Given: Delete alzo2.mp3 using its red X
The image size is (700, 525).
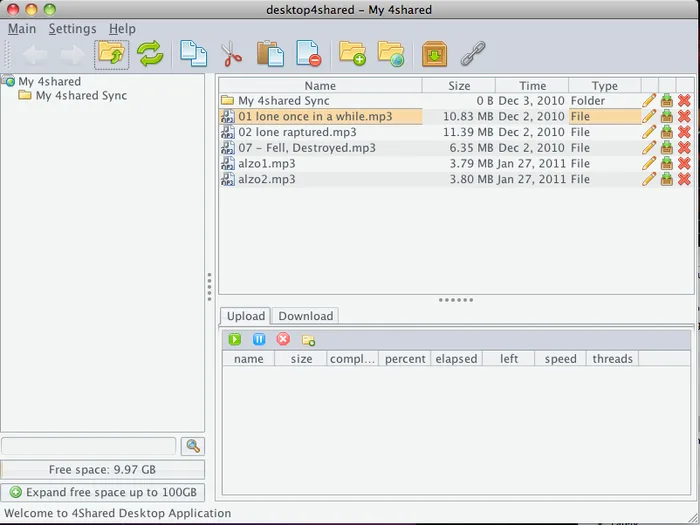Looking at the screenshot, I should tap(684, 179).
